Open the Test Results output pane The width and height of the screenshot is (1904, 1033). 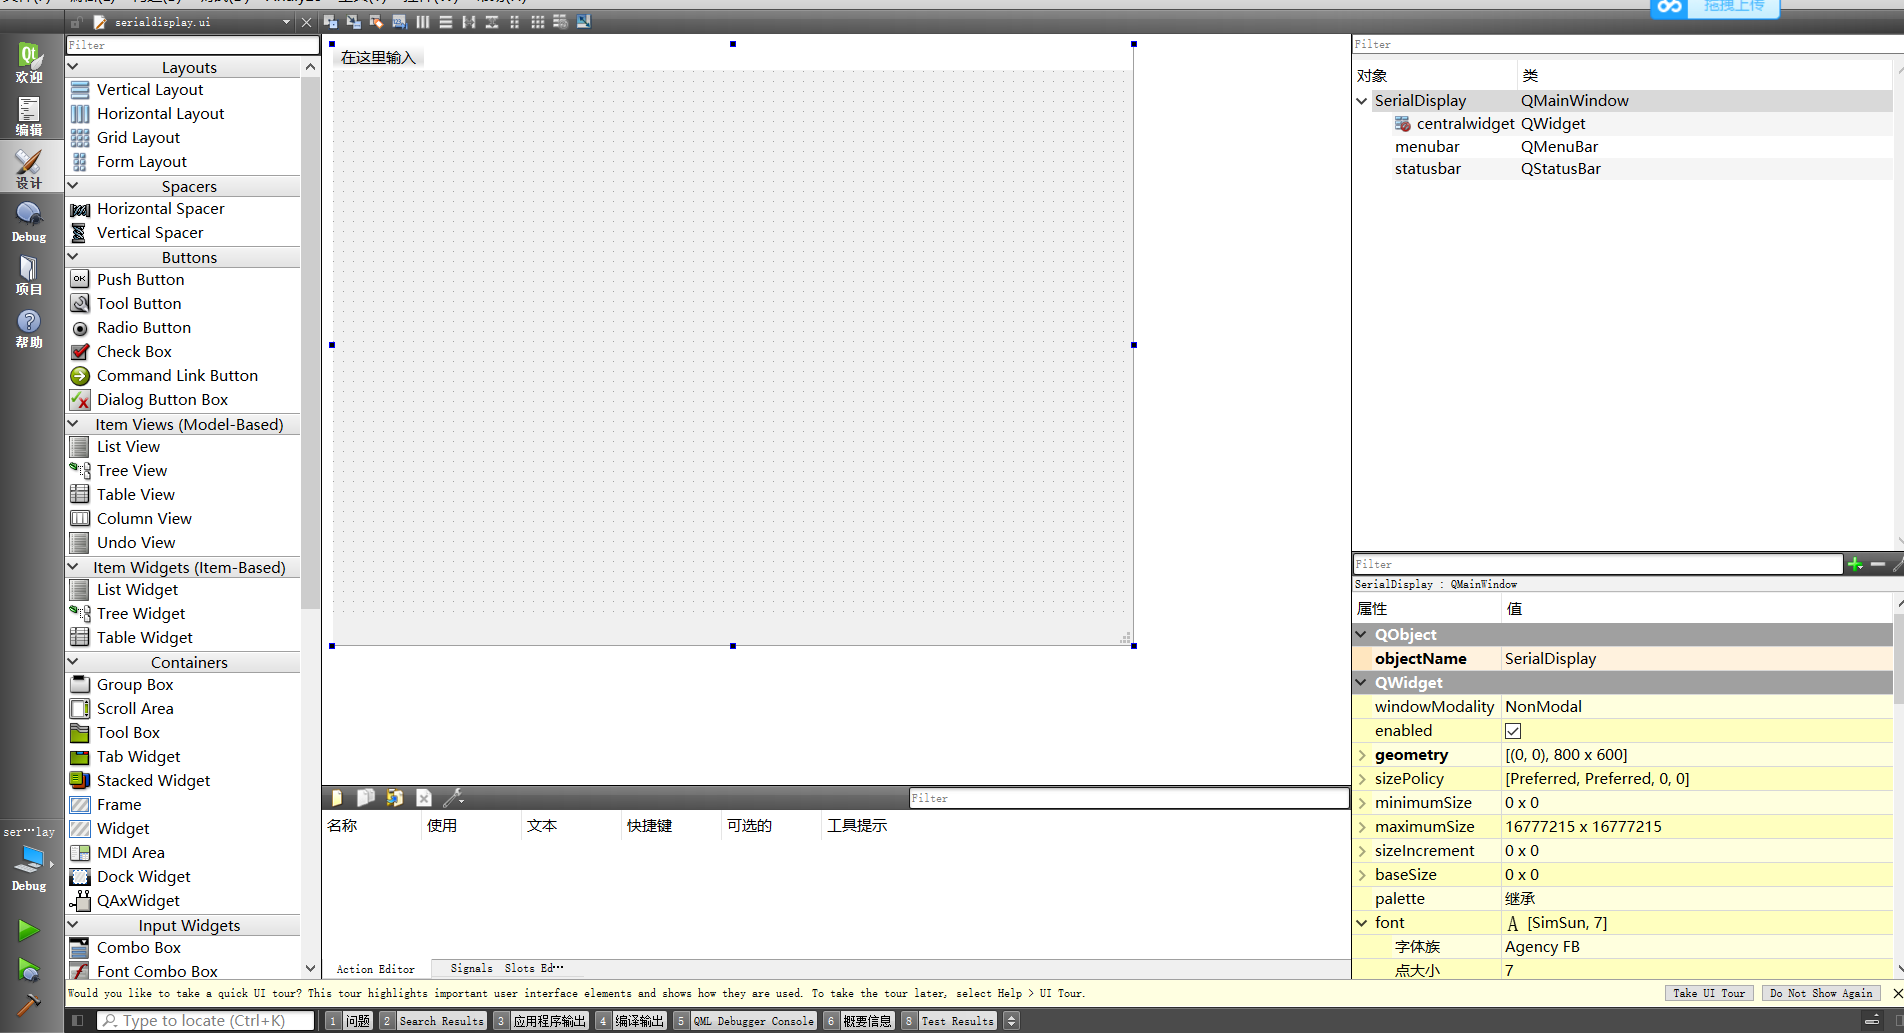pos(949,1021)
